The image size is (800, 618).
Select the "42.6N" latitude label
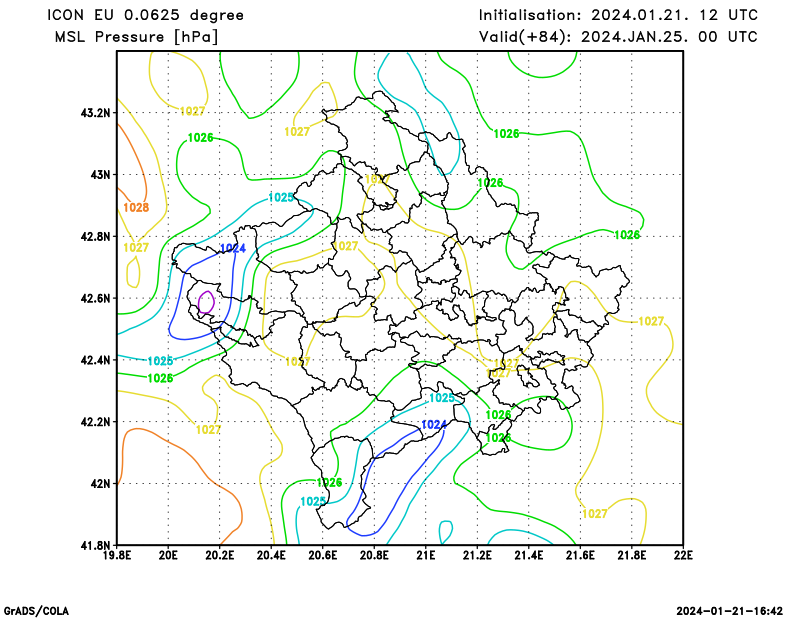(95, 299)
